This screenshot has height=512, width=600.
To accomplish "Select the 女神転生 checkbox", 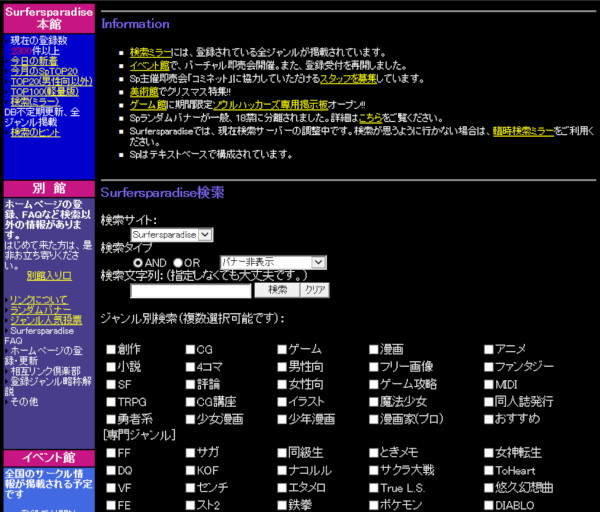I will point(489,453).
